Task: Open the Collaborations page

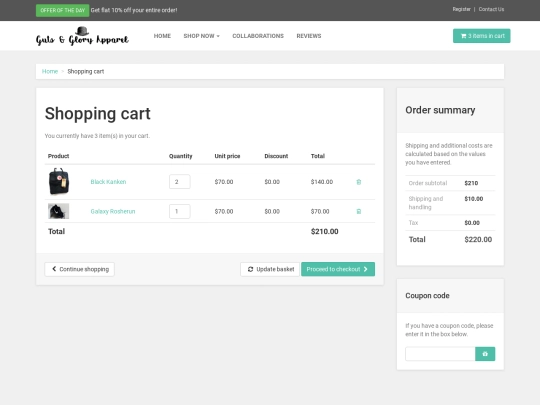Action: 258,36
